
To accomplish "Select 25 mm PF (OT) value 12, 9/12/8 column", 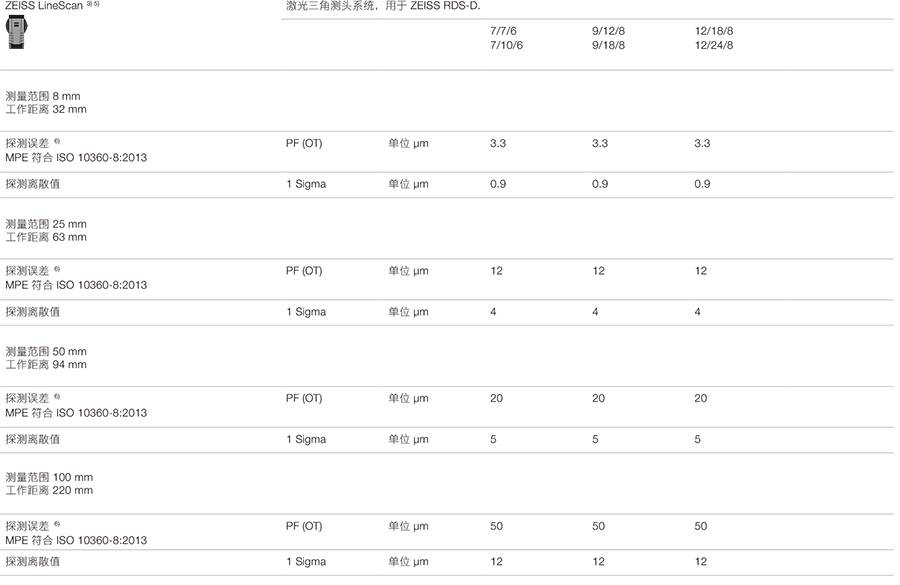I will coord(599,271).
